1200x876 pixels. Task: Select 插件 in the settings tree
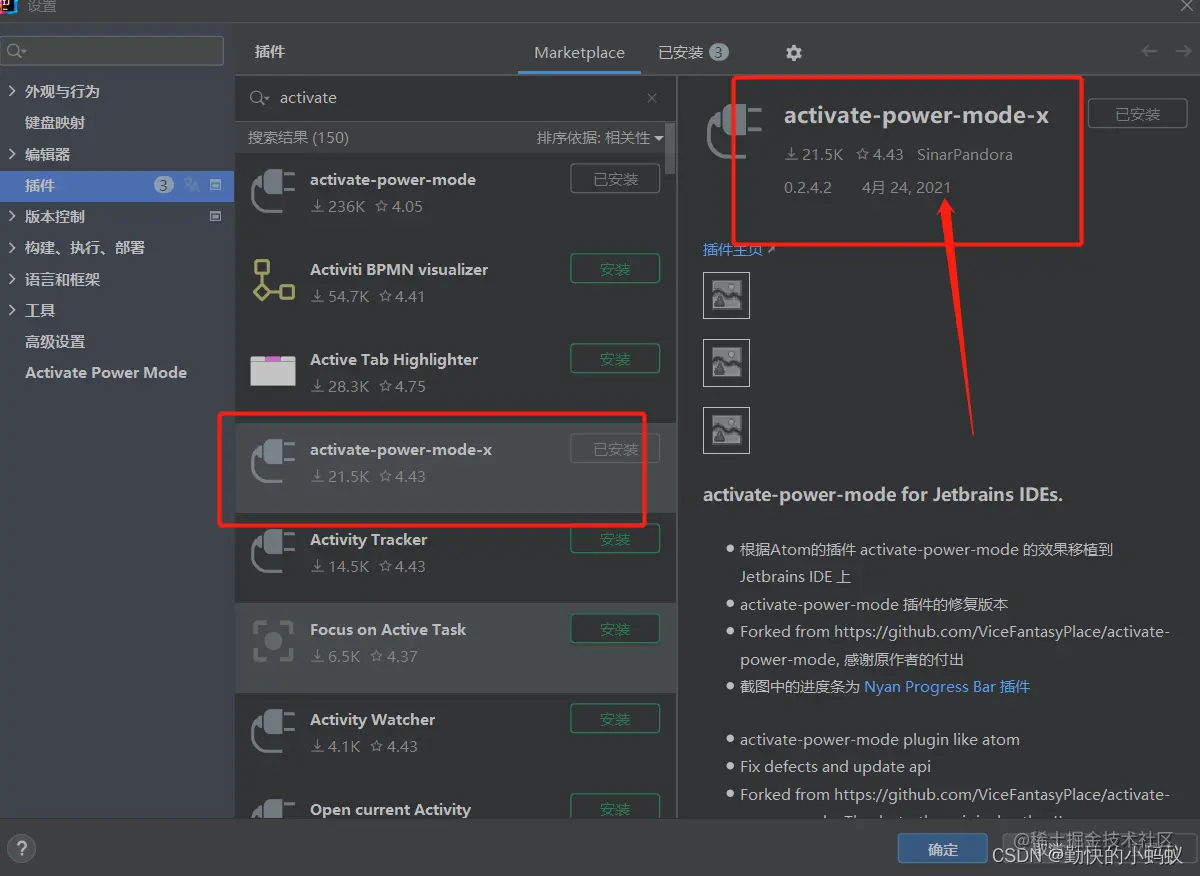click(117, 185)
